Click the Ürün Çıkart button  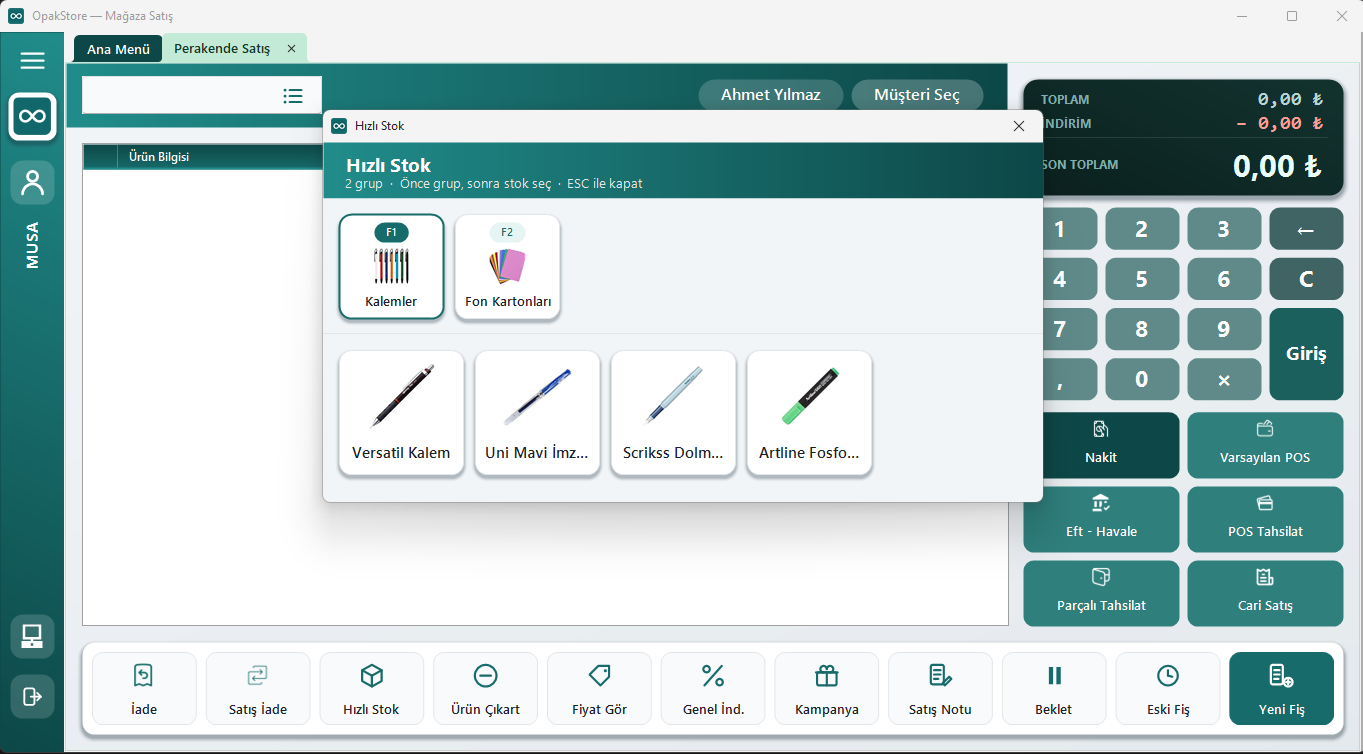(485, 689)
